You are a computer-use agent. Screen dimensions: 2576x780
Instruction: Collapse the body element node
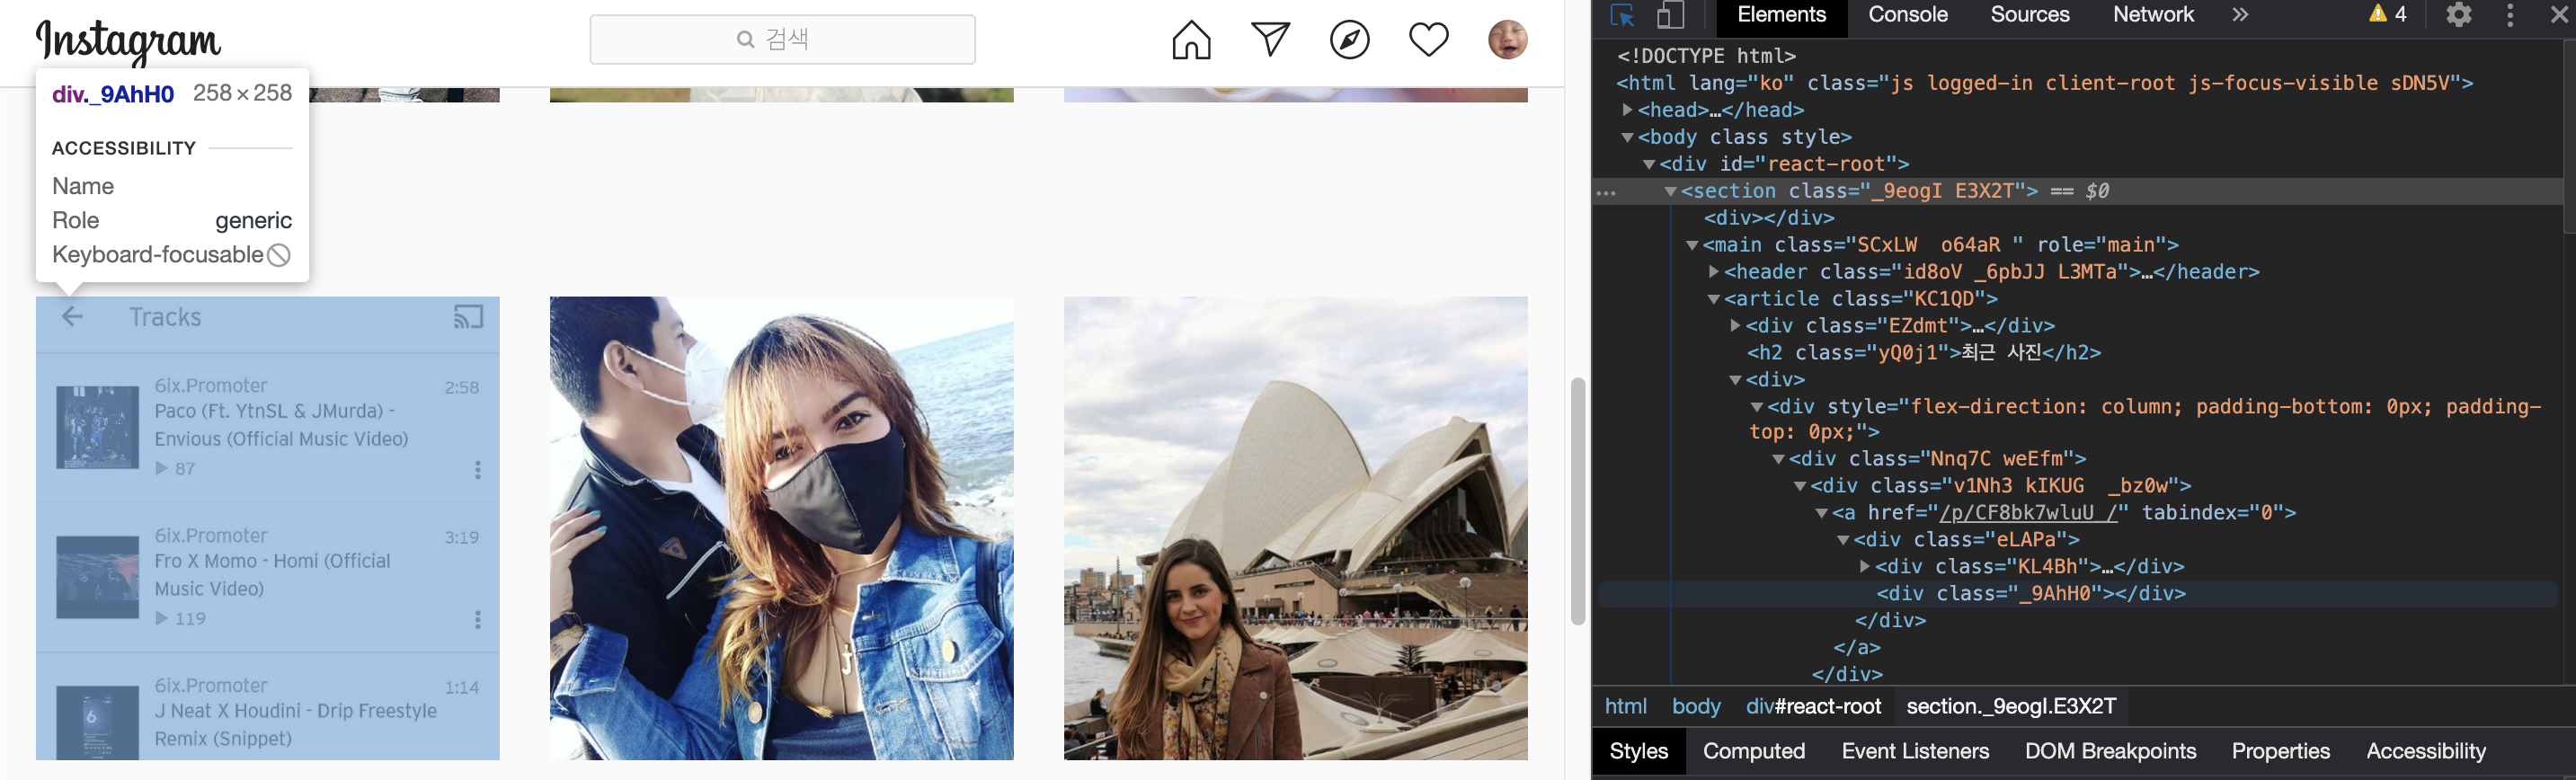(1627, 137)
